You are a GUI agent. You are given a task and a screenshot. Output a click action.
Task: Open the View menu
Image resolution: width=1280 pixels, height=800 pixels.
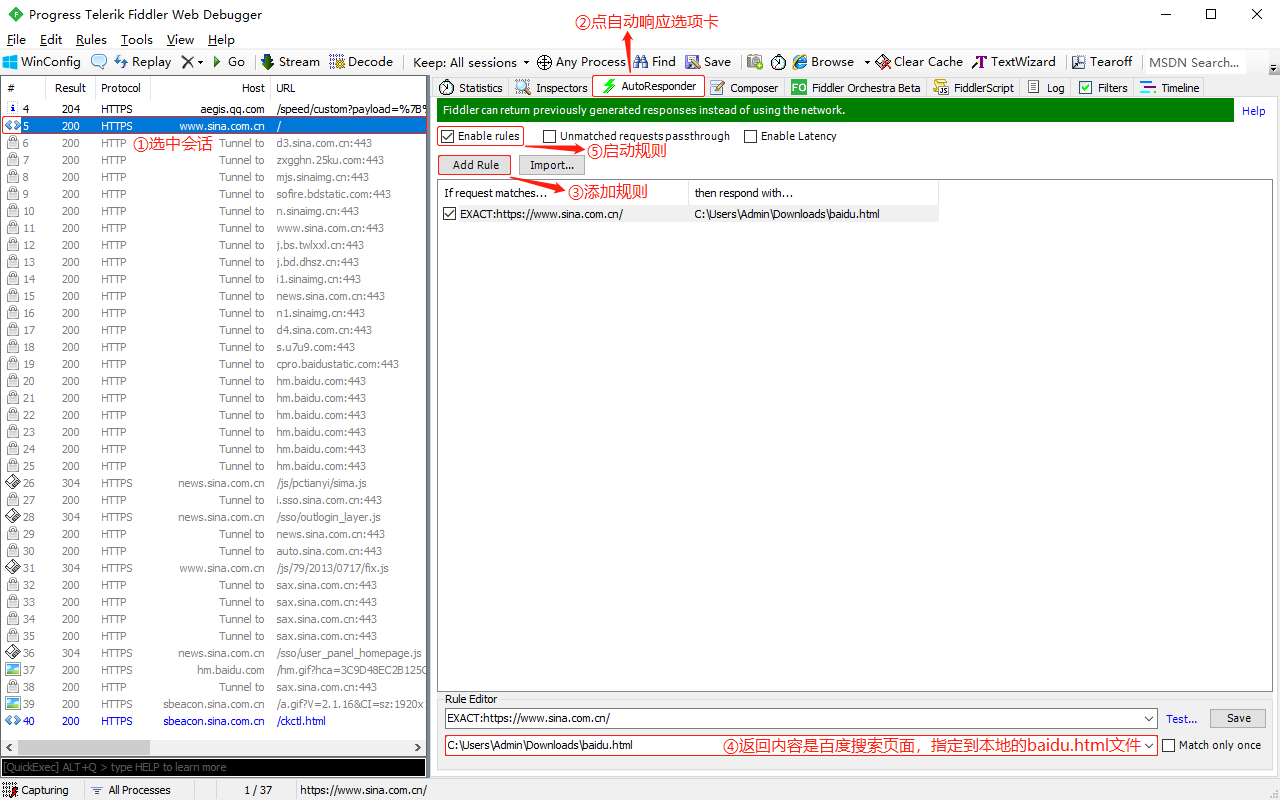point(180,40)
